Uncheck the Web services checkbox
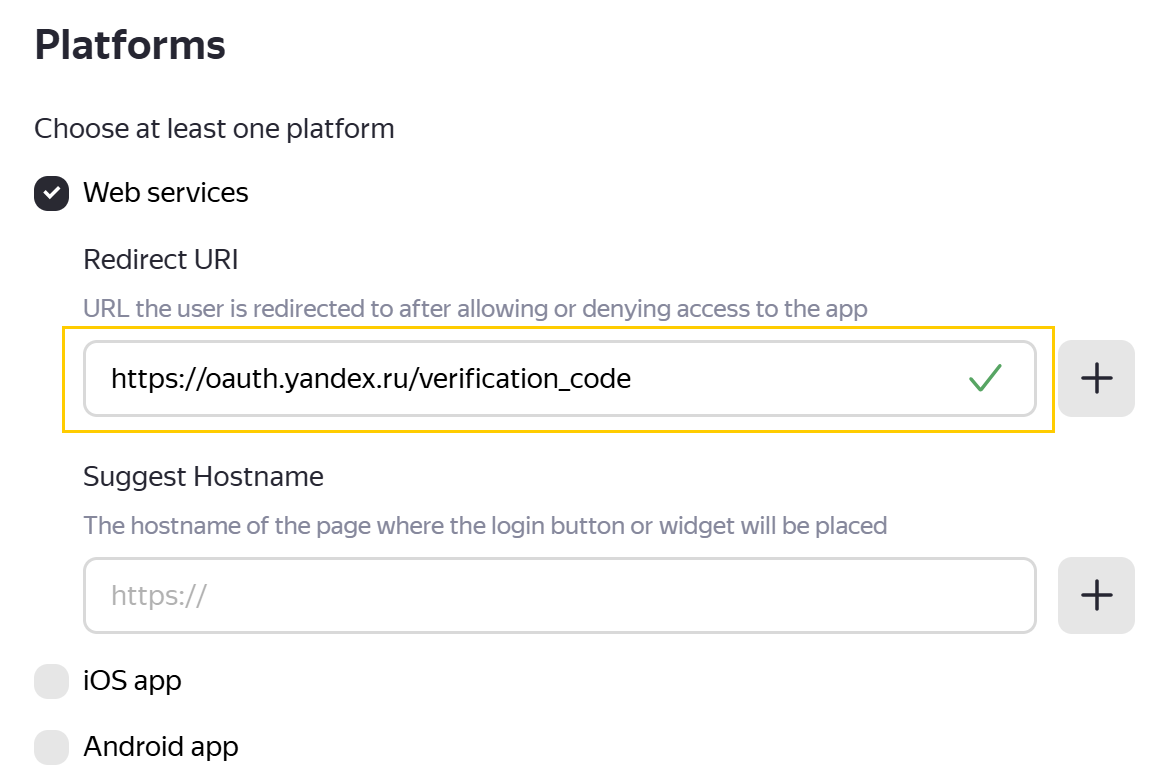 pos(51,193)
